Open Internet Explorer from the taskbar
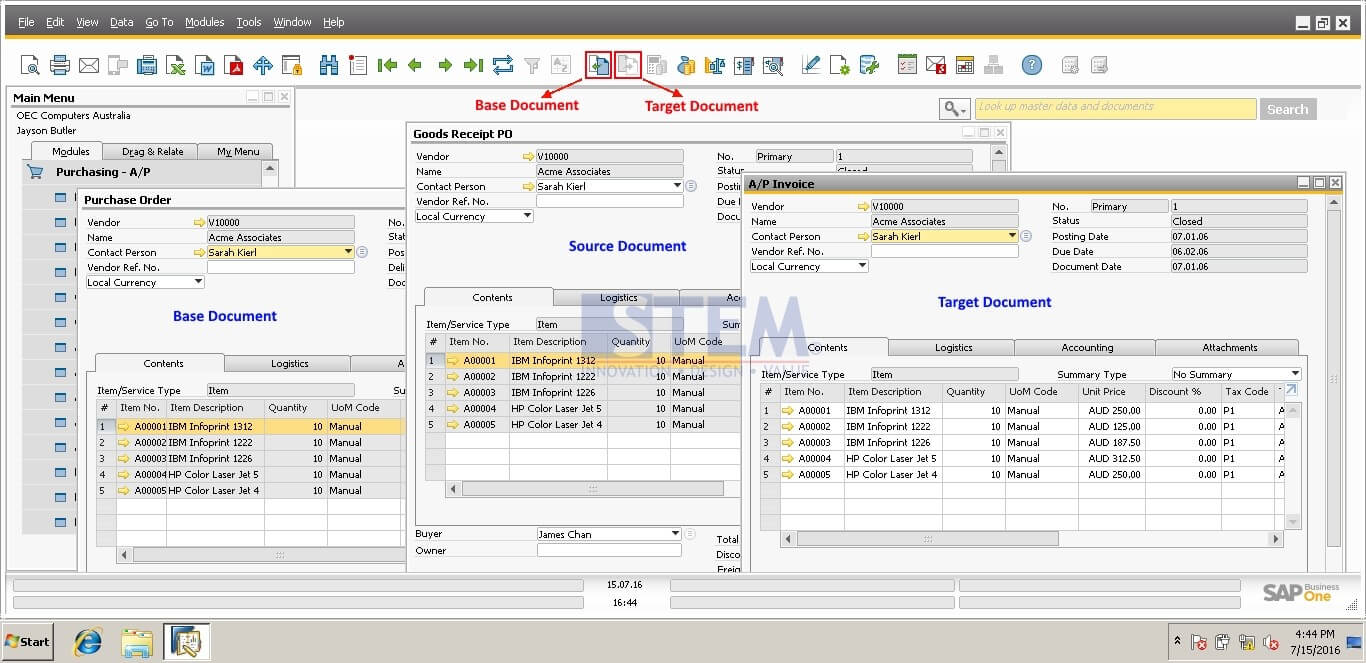 pos(88,641)
